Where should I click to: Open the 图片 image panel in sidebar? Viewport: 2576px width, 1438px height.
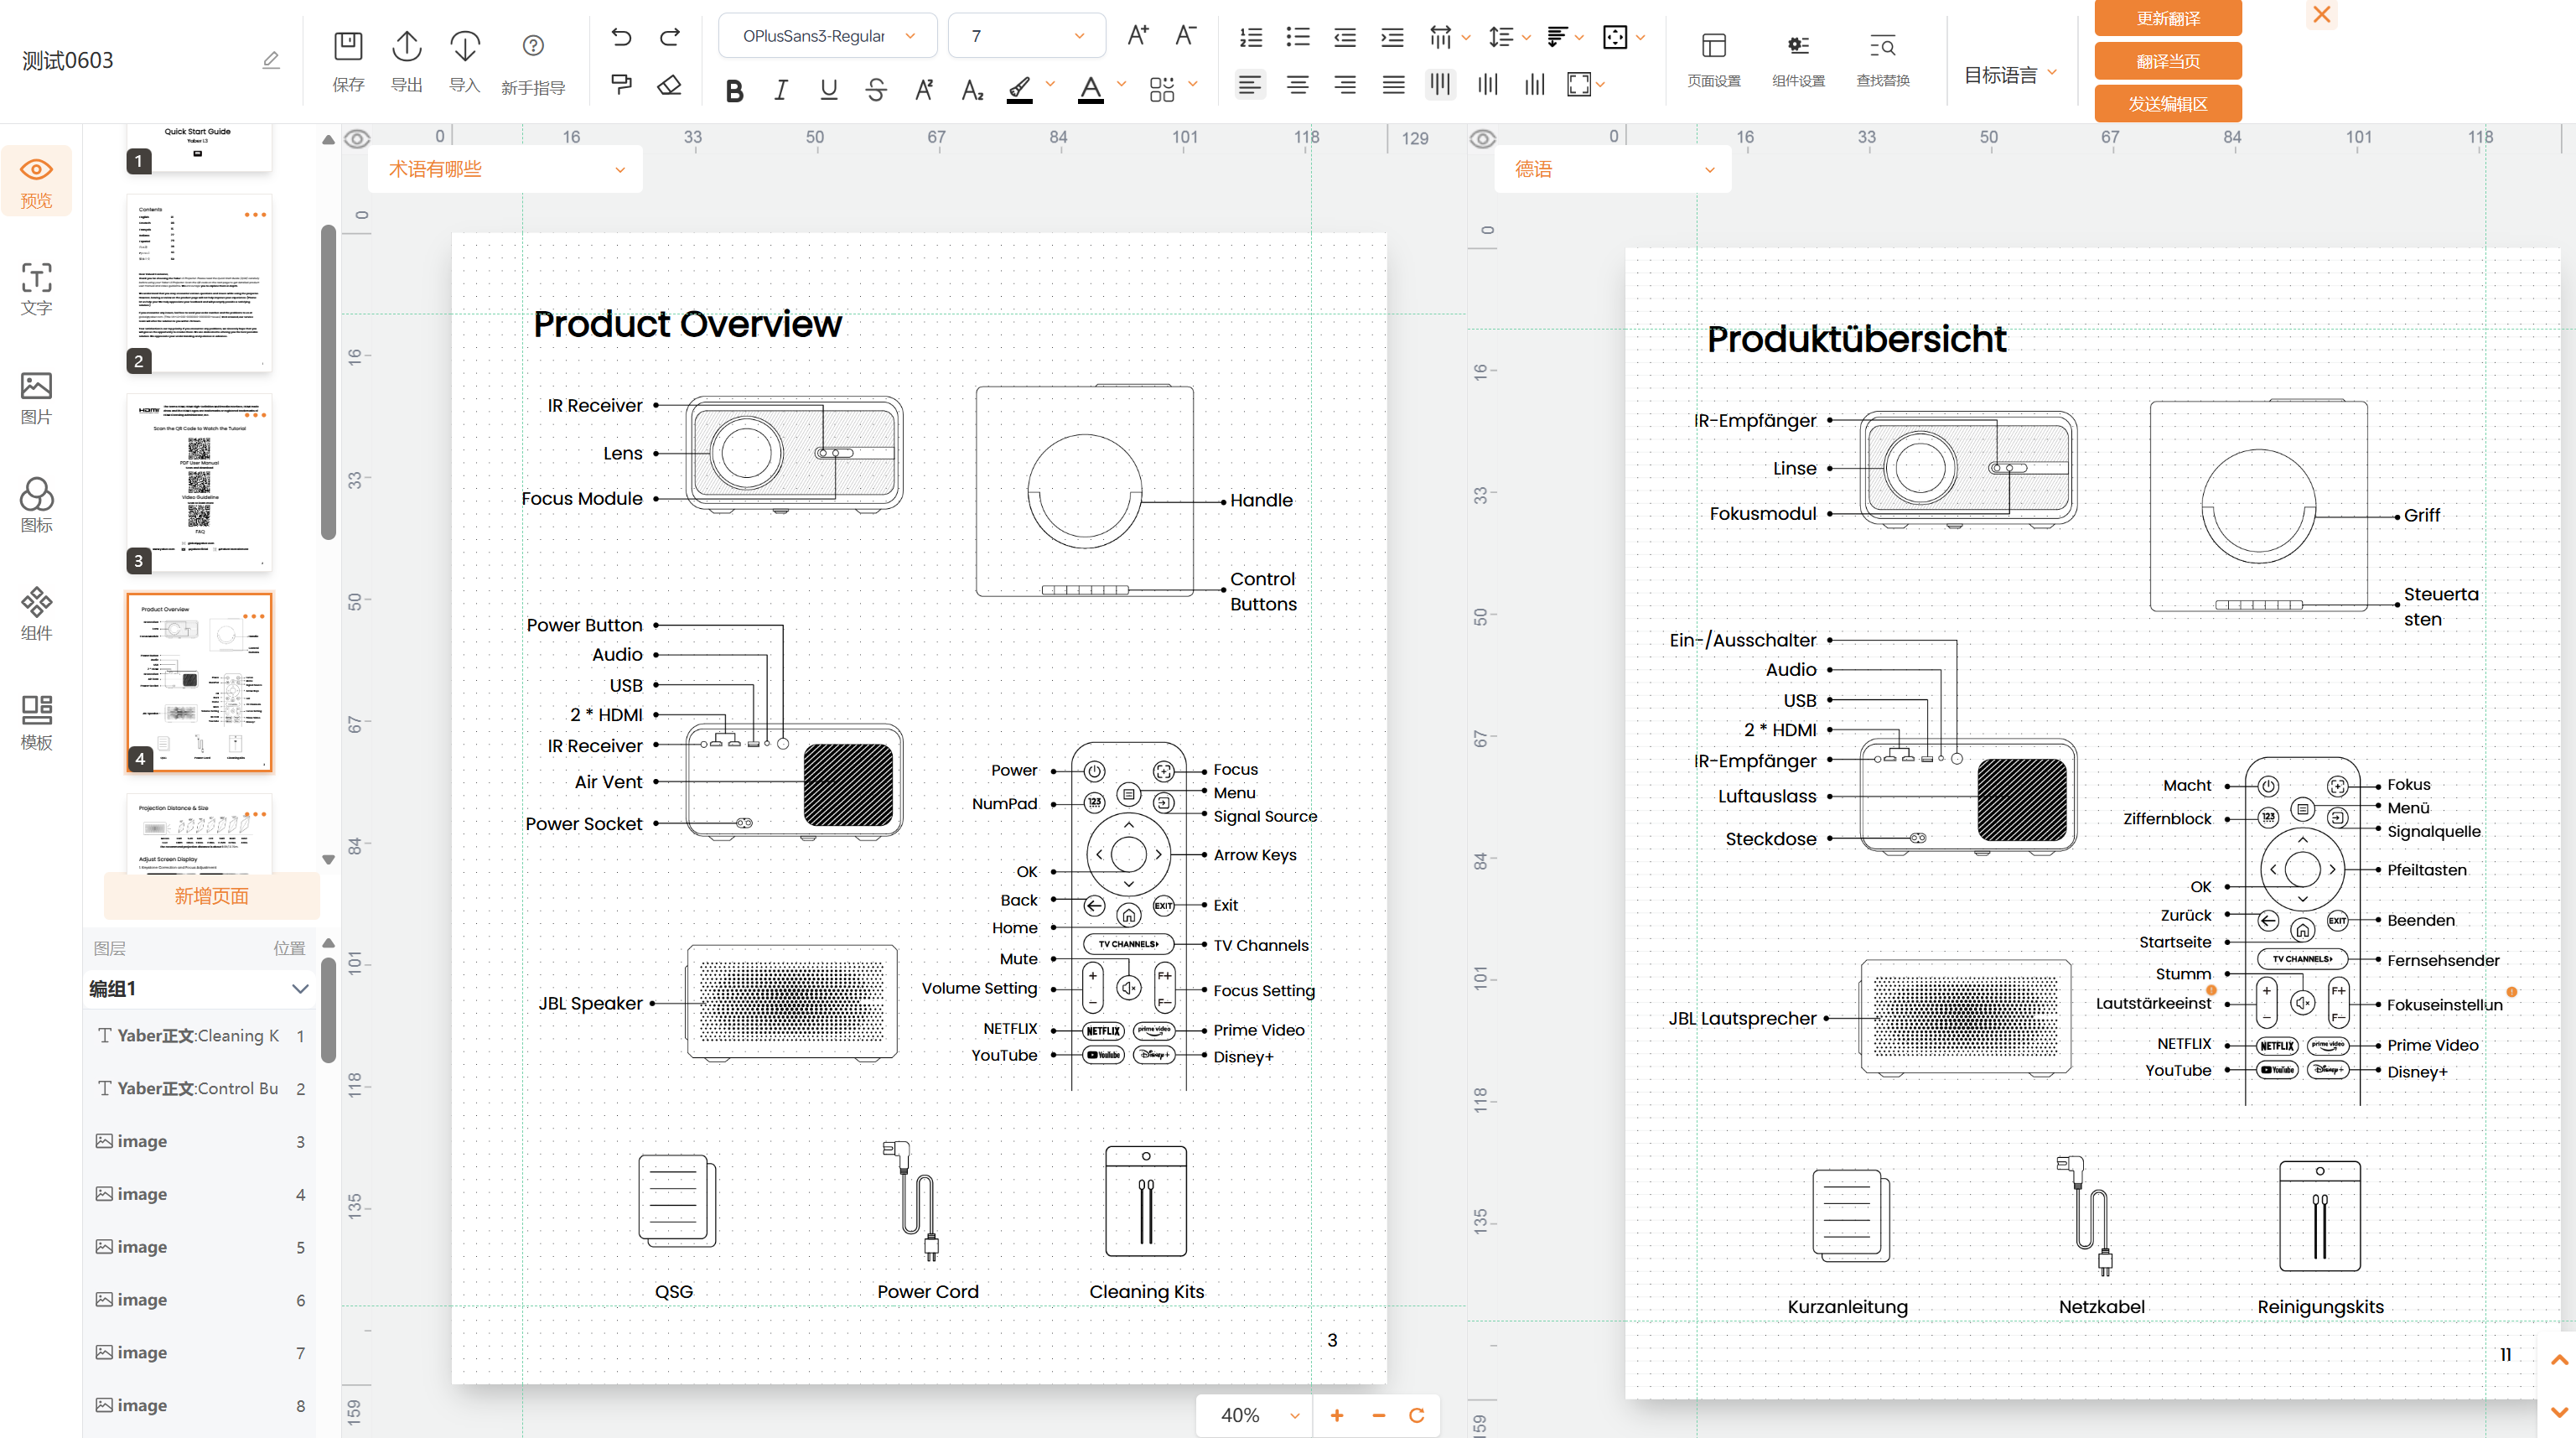tap(36, 397)
